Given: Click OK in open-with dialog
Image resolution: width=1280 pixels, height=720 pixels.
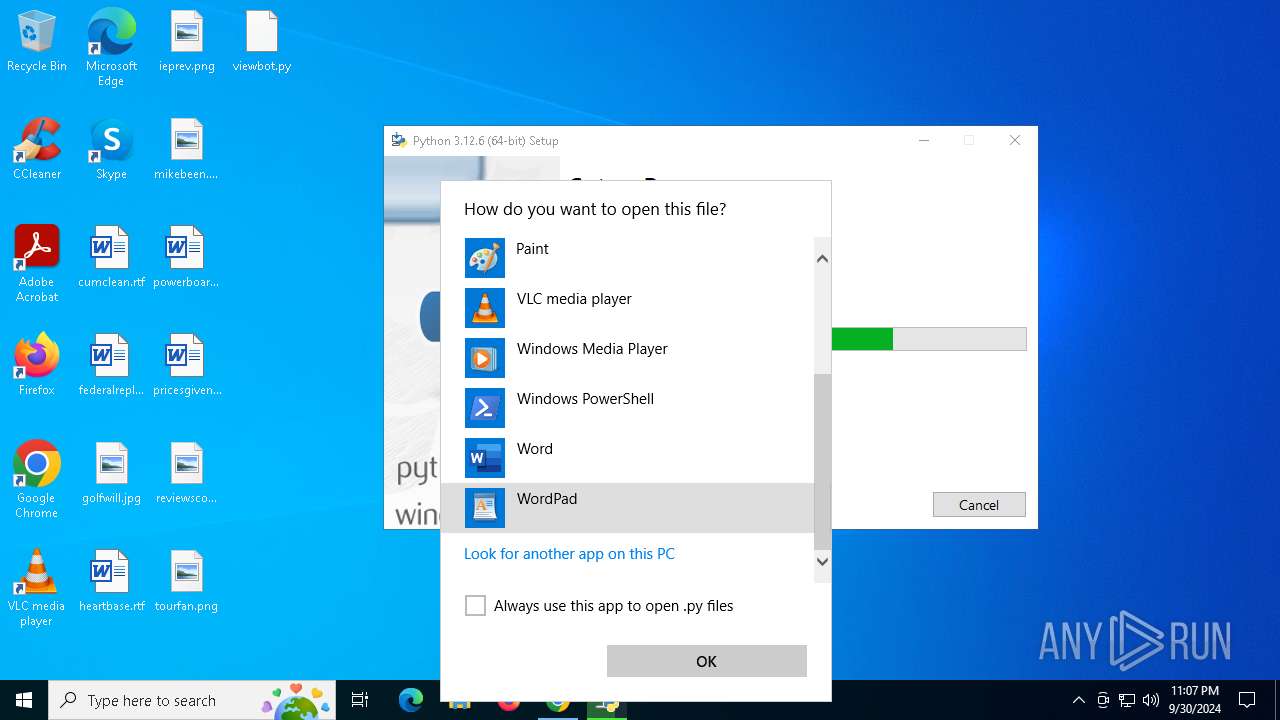Looking at the screenshot, I should (706, 661).
